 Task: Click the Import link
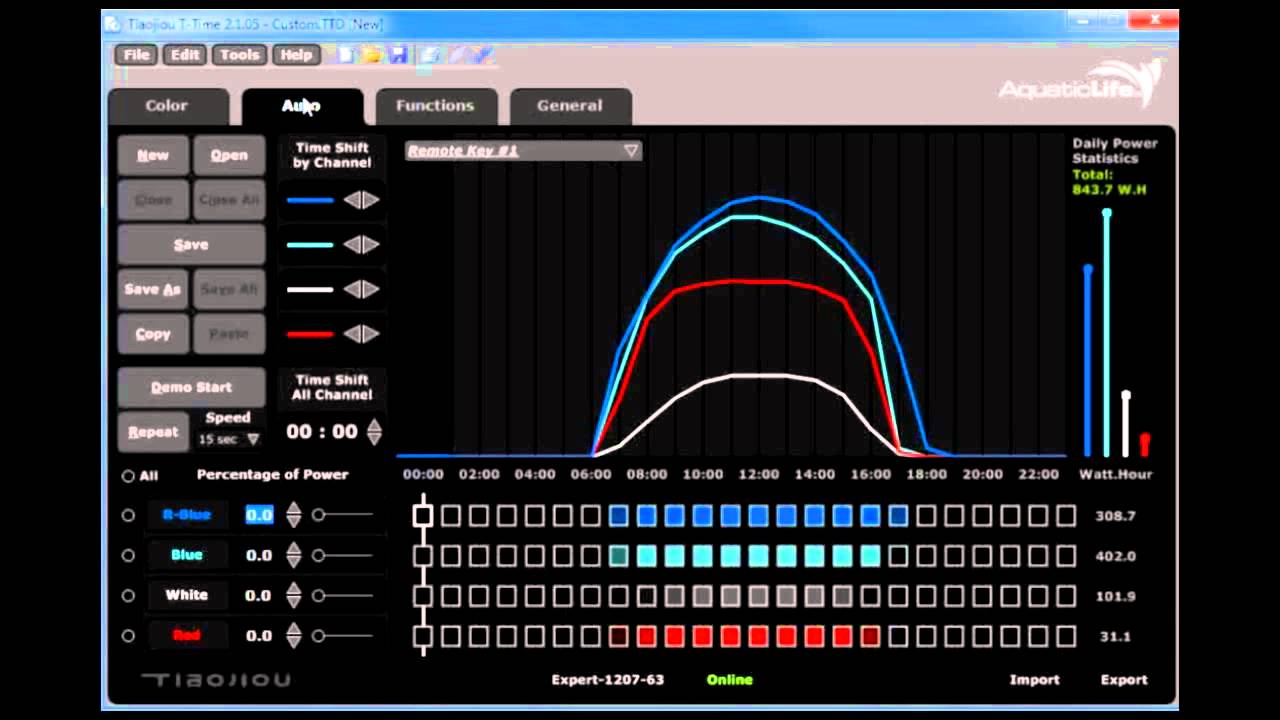pos(1034,679)
